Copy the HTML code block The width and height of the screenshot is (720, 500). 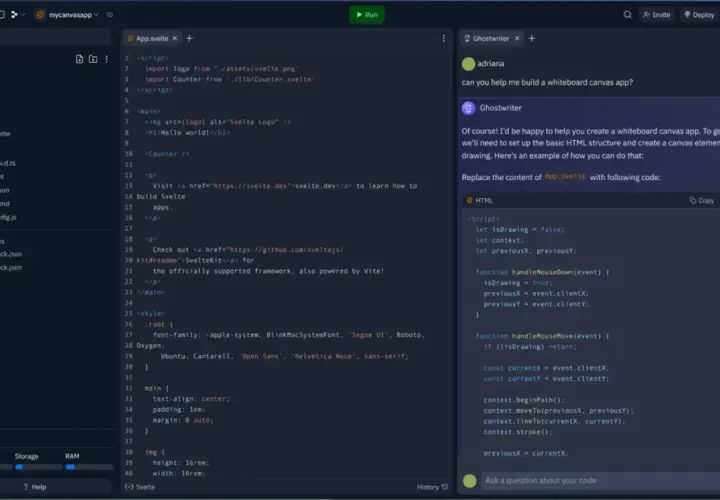[x=702, y=201]
